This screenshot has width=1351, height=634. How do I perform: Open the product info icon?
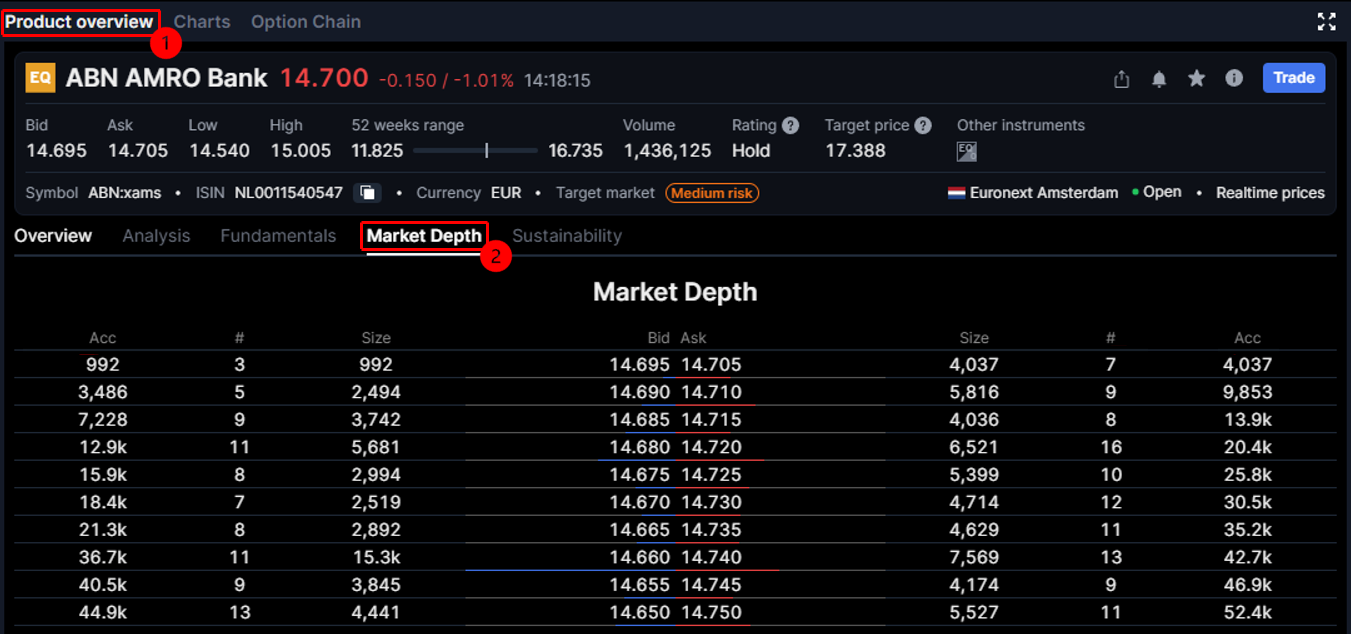[x=1234, y=78]
